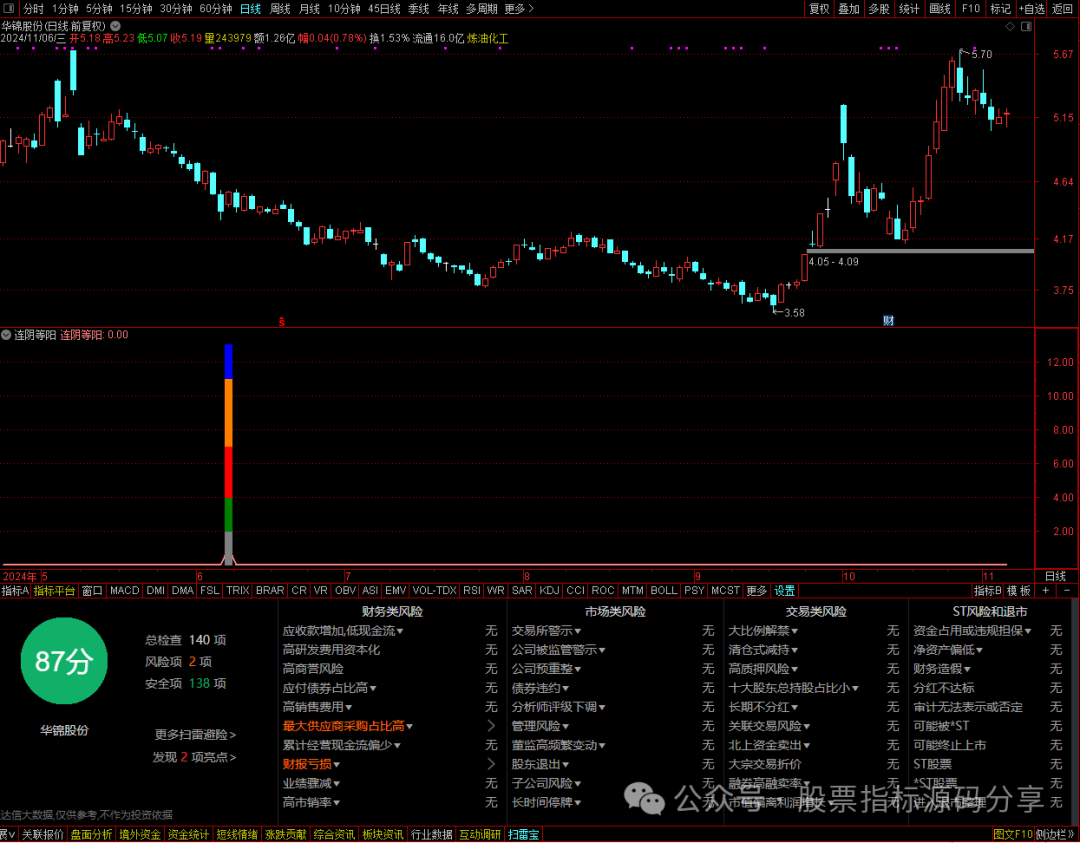The image size is (1080, 843).
Task: Select the 日线 daily period
Action: [250, 9]
